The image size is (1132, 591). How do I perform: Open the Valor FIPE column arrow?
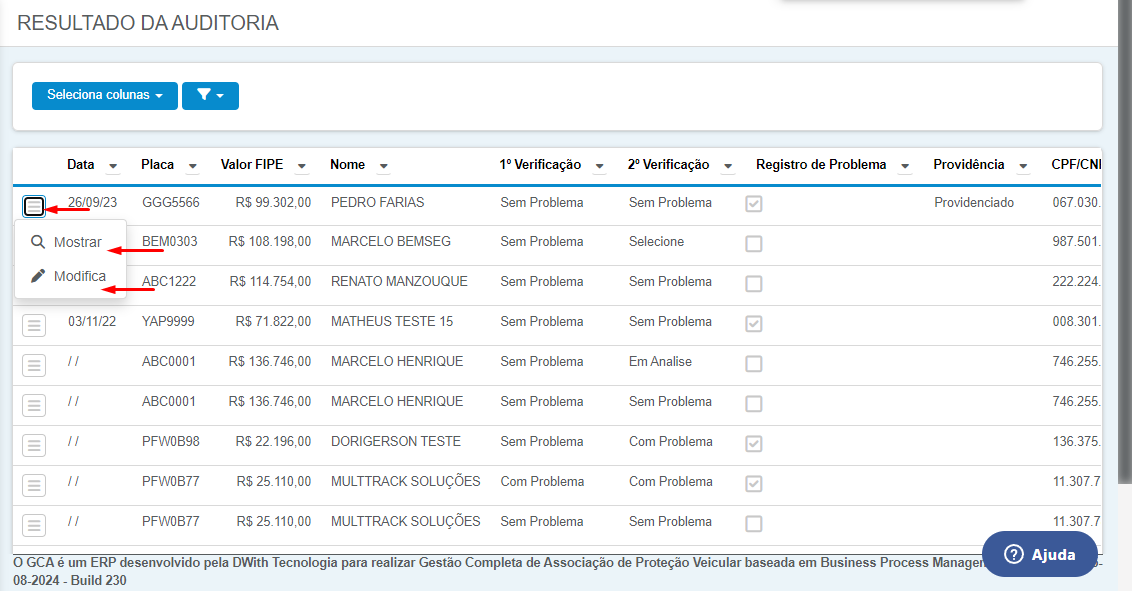click(302, 166)
